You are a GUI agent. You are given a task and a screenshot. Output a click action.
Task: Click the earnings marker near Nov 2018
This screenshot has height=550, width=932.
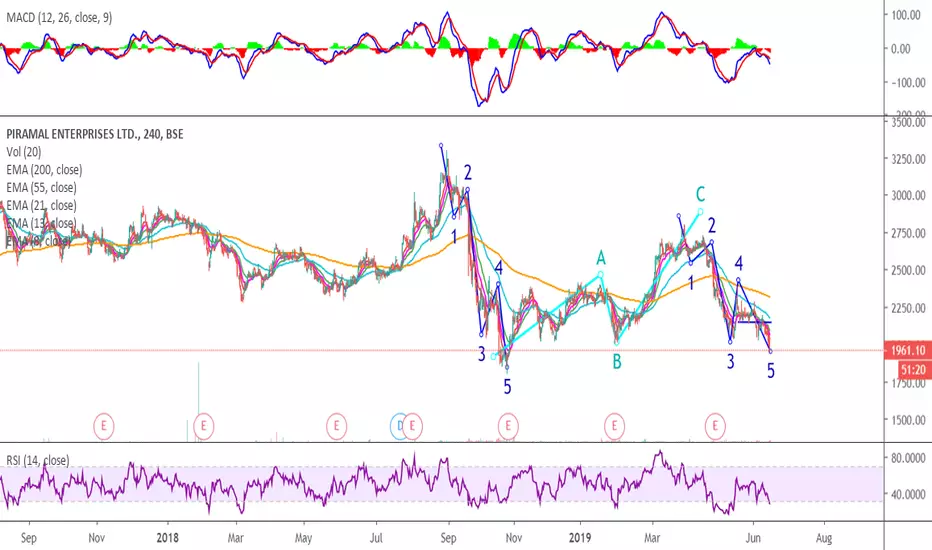(508, 426)
